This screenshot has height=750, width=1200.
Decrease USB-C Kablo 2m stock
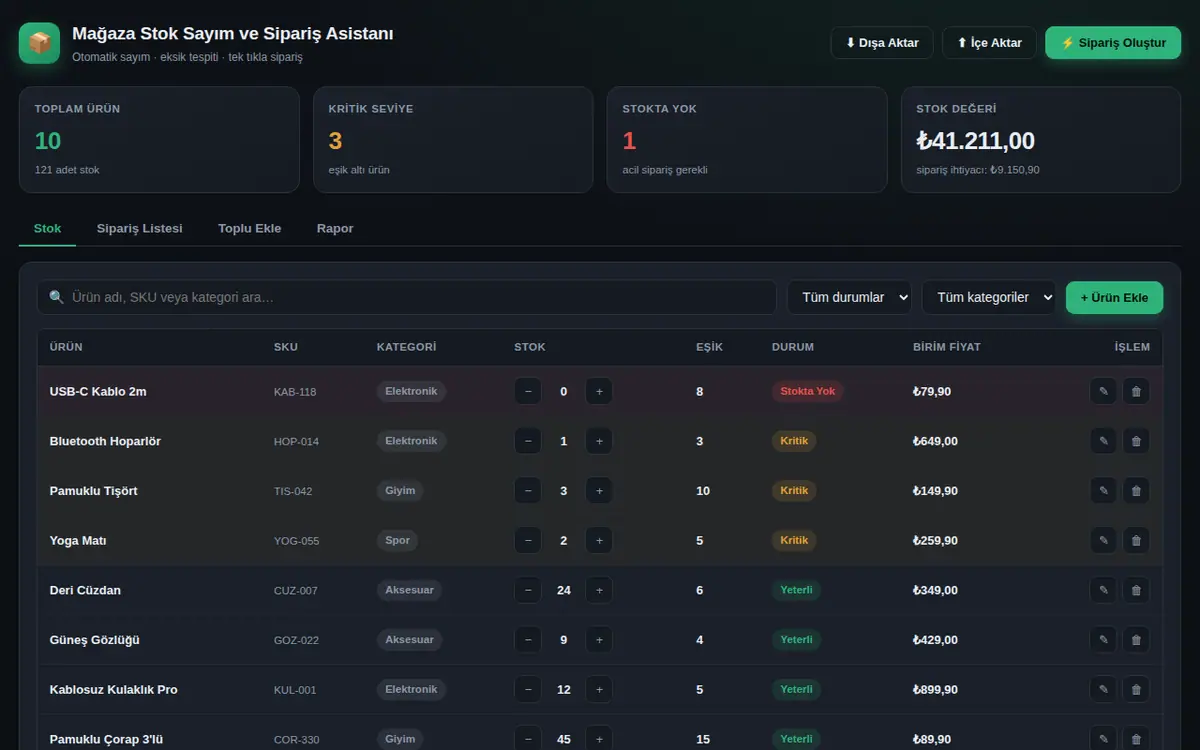coord(528,391)
